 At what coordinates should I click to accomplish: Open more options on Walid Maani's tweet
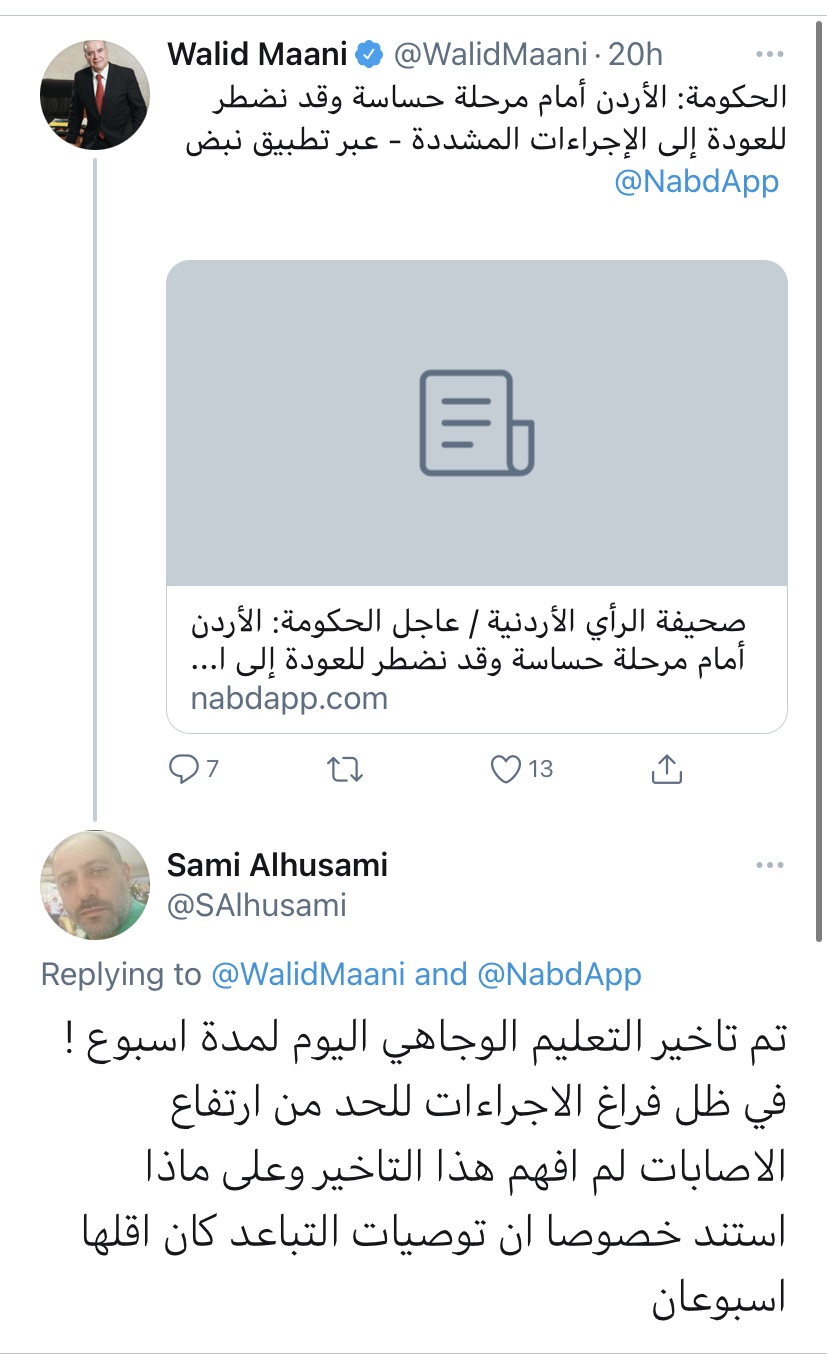click(x=770, y=54)
